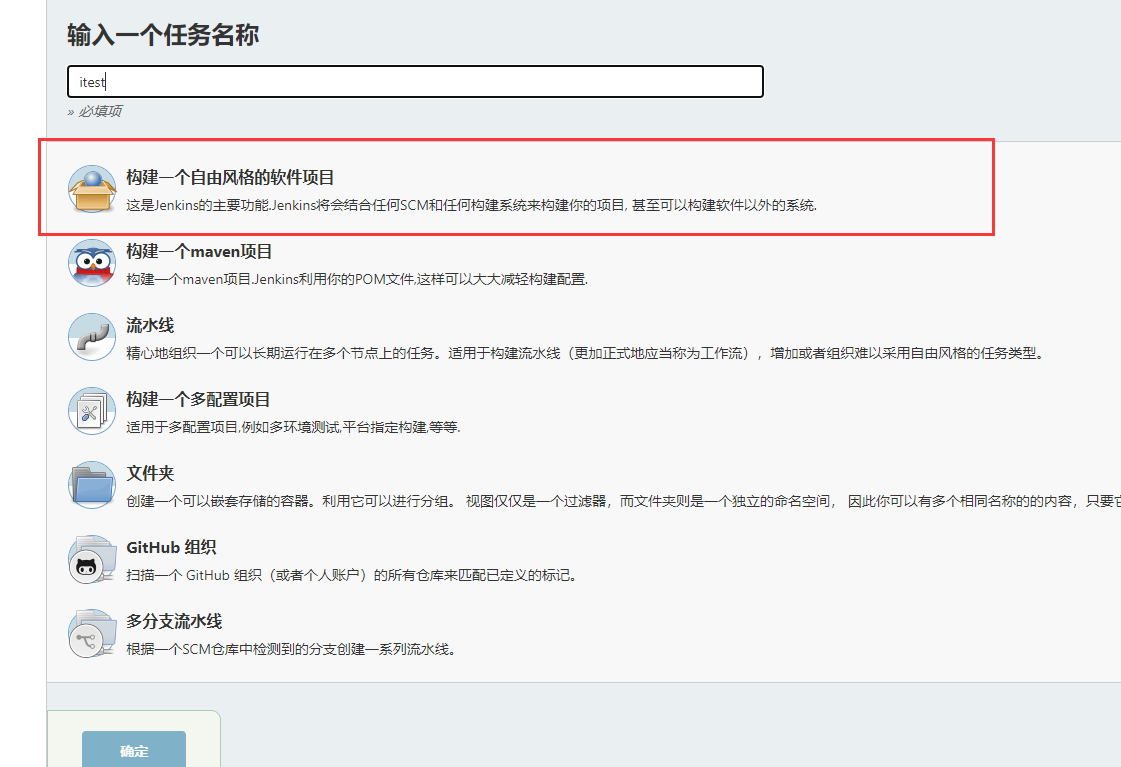Click the GitHub 组织 description about scanning 仓库
The width and height of the screenshot is (1121, 767).
(351, 575)
